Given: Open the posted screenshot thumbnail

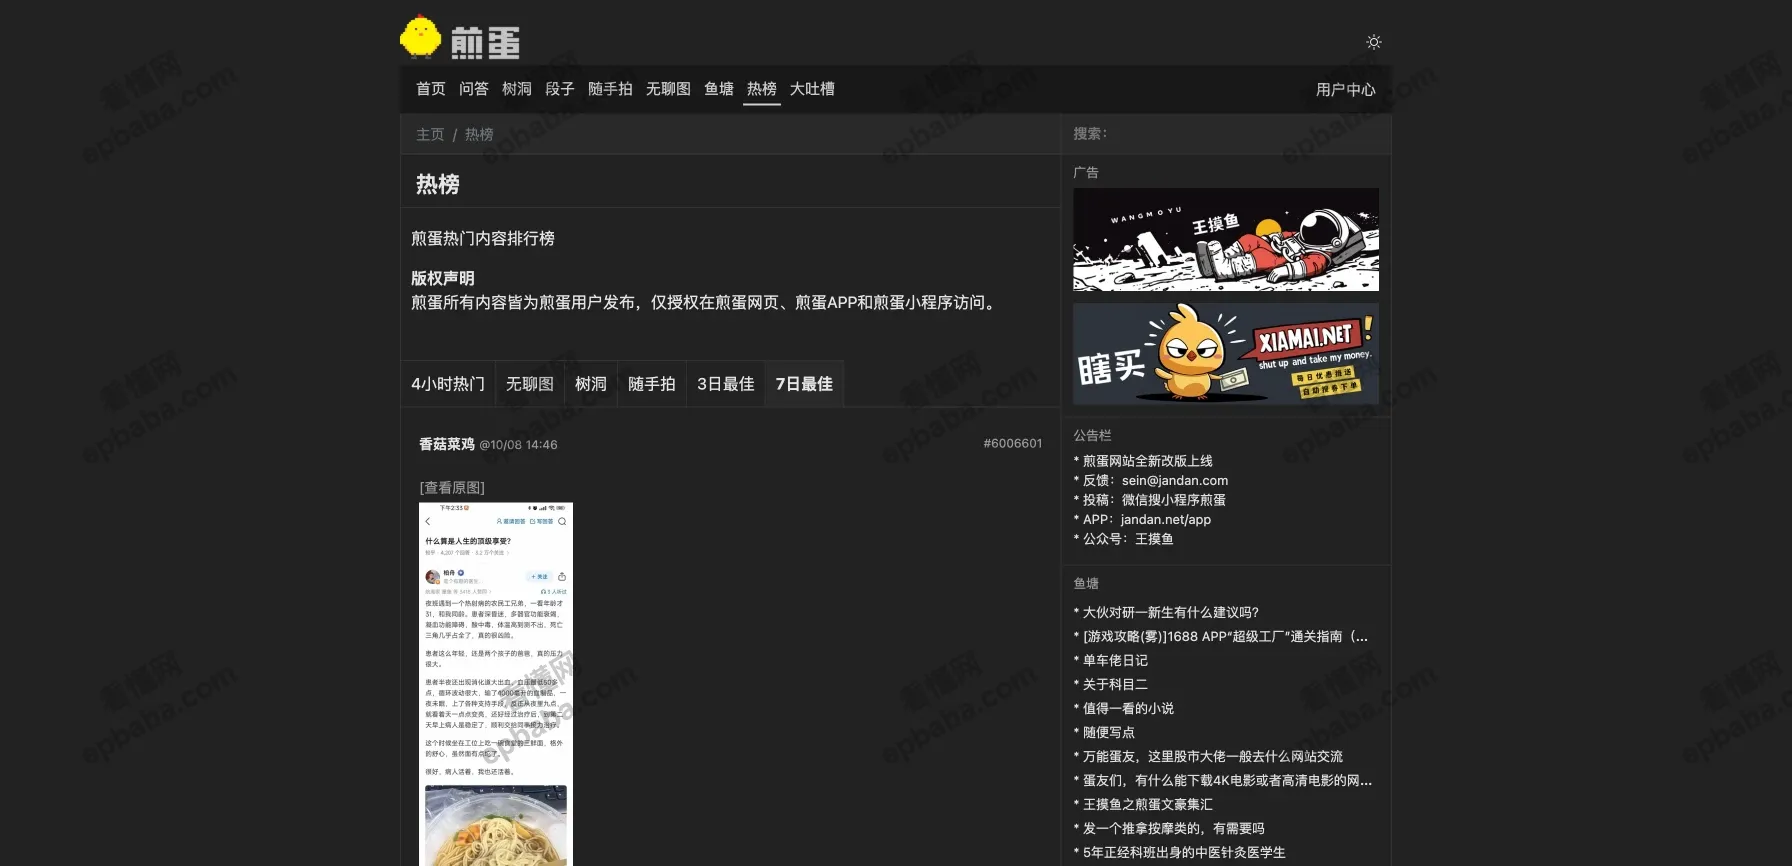Looking at the screenshot, I should click(x=496, y=684).
